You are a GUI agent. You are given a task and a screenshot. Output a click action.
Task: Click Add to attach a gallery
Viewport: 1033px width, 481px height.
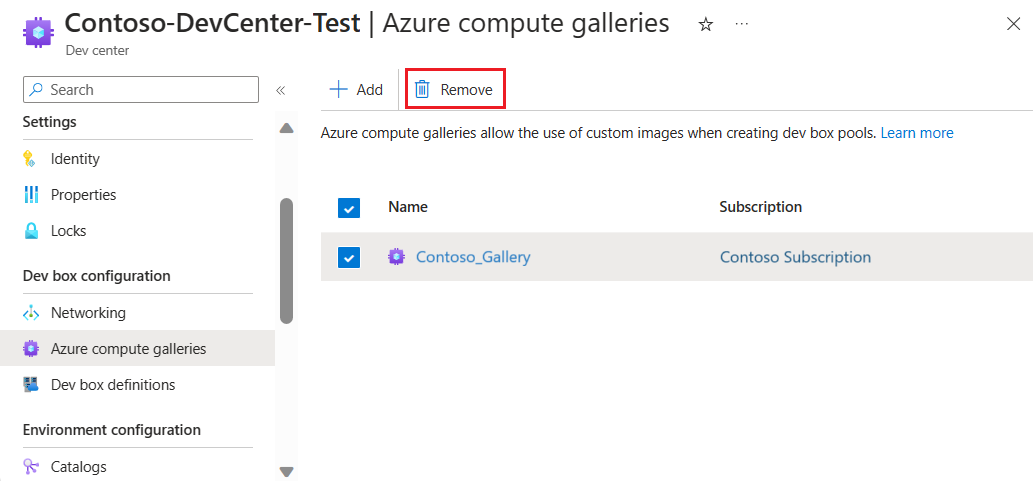(x=357, y=89)
